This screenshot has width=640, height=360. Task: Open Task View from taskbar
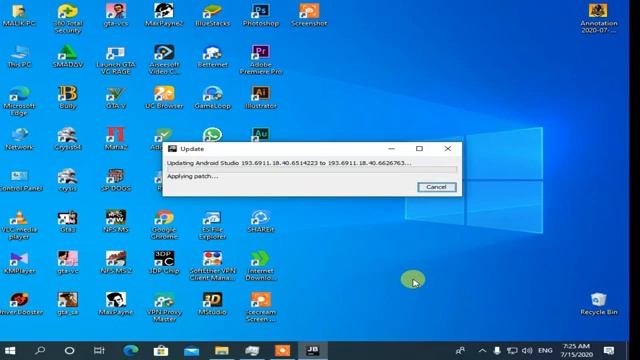tap(99, 351)
